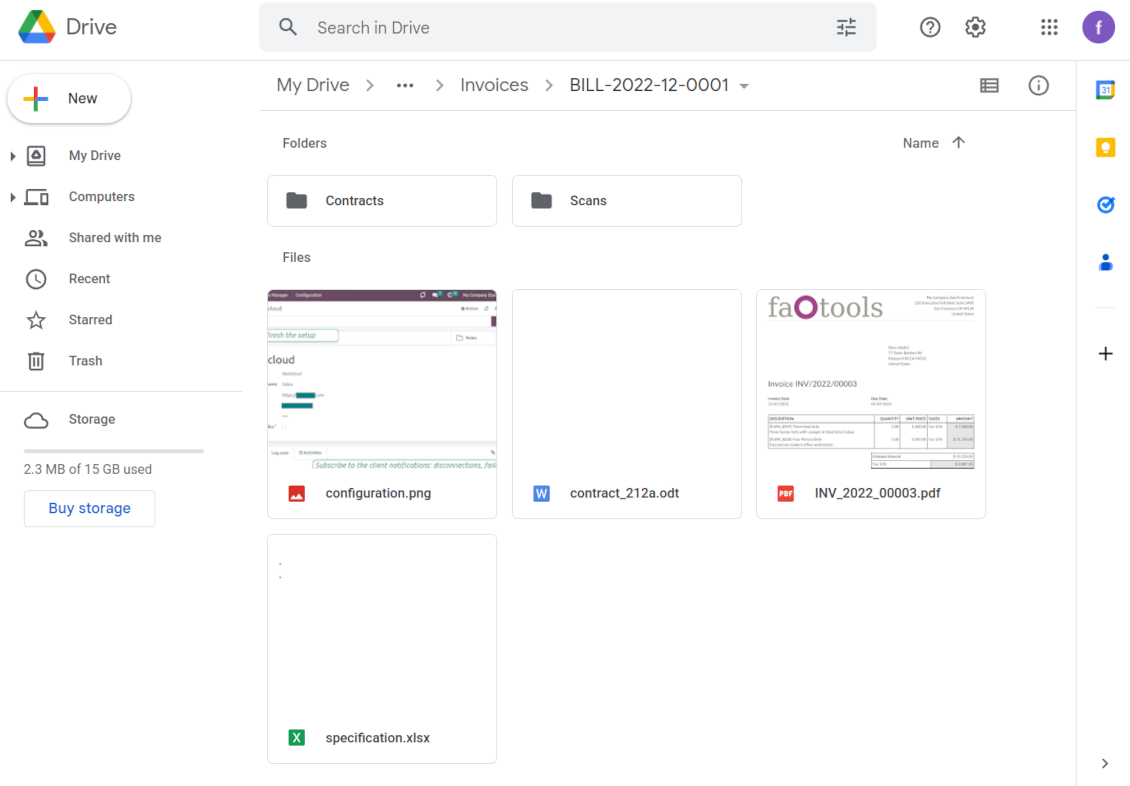Click the Scans folder icon
The image size is (1130, 786).
[x=542, y=200]
